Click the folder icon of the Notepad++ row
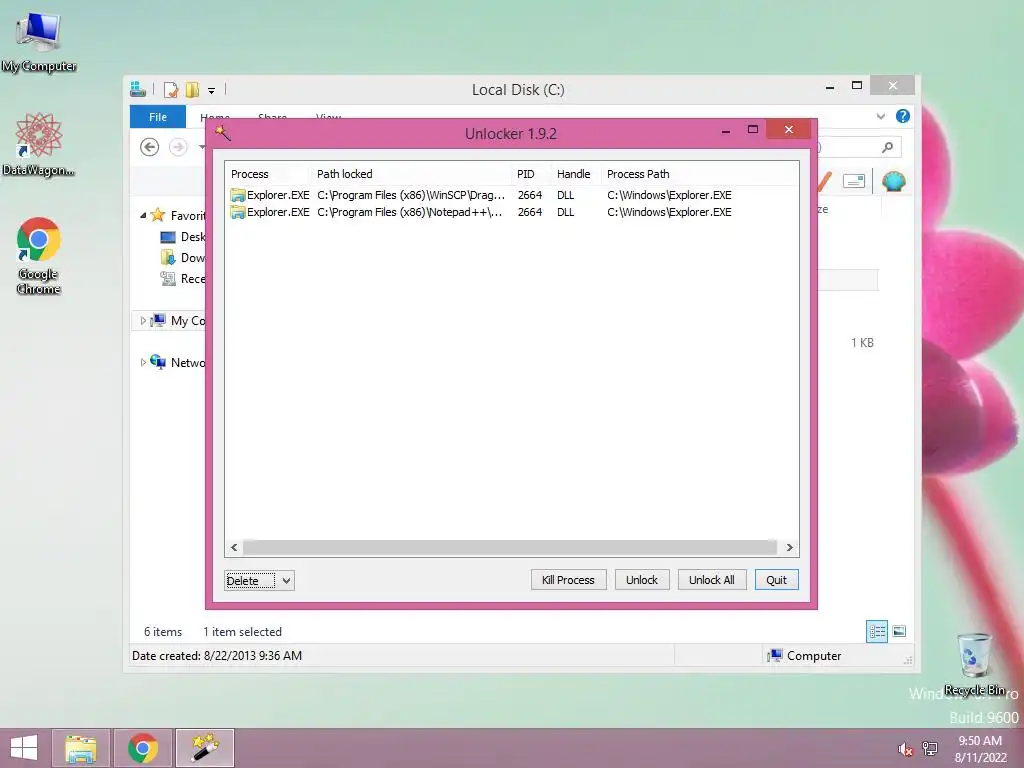Viewport: 1024px width, 768px height. point(238,212)
